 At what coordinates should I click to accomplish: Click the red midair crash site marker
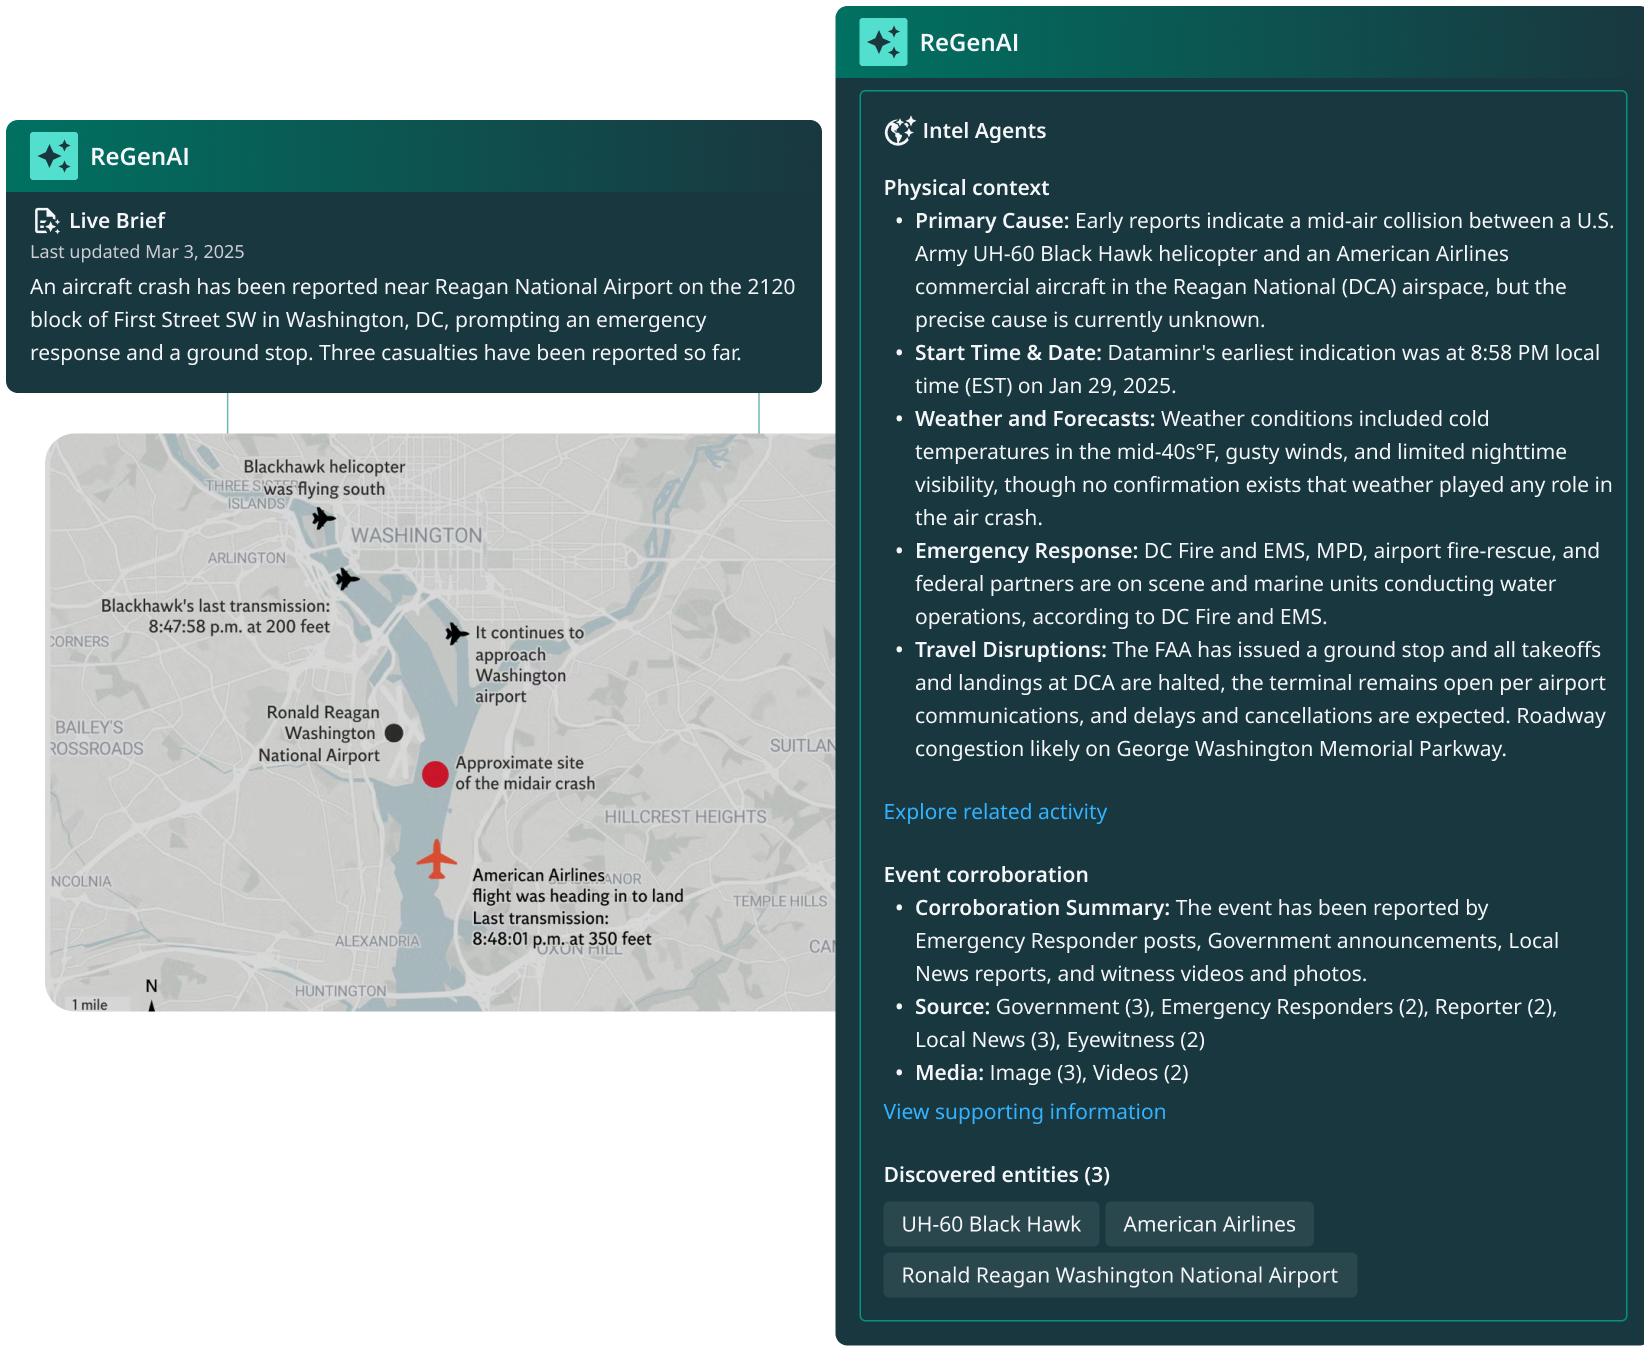(x=435, y=774)
